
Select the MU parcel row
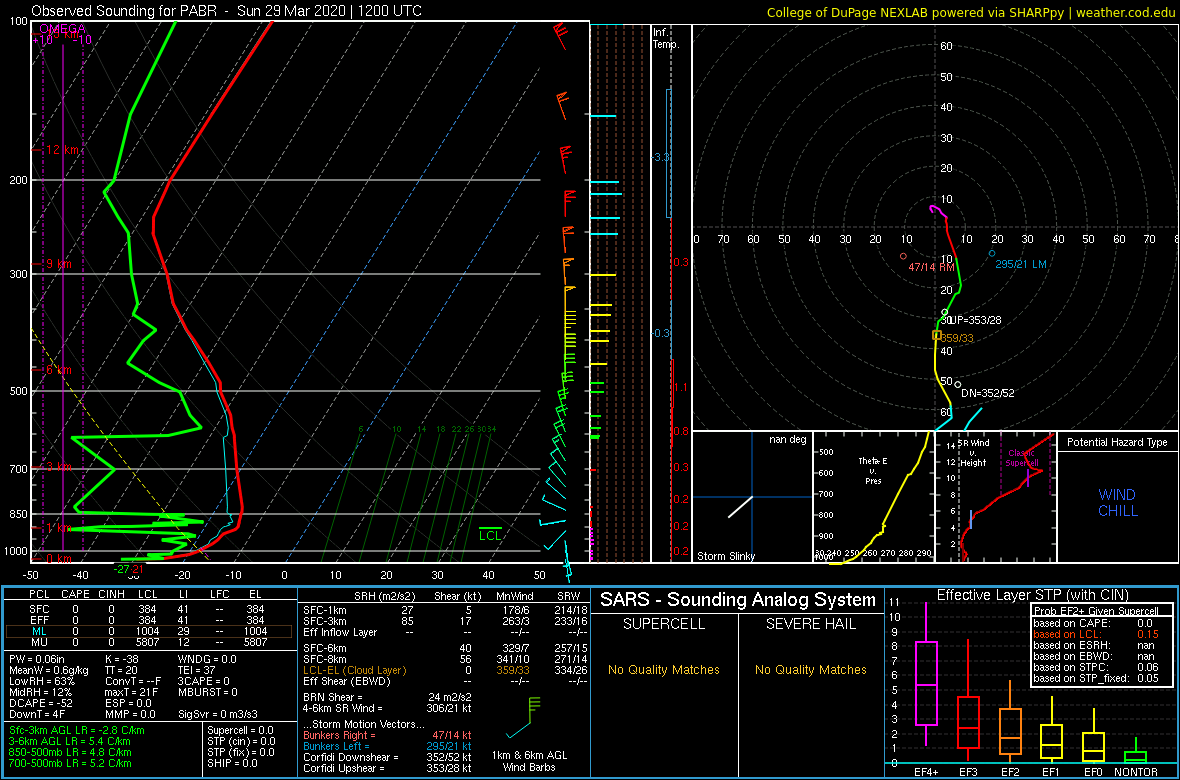[150, 645]
